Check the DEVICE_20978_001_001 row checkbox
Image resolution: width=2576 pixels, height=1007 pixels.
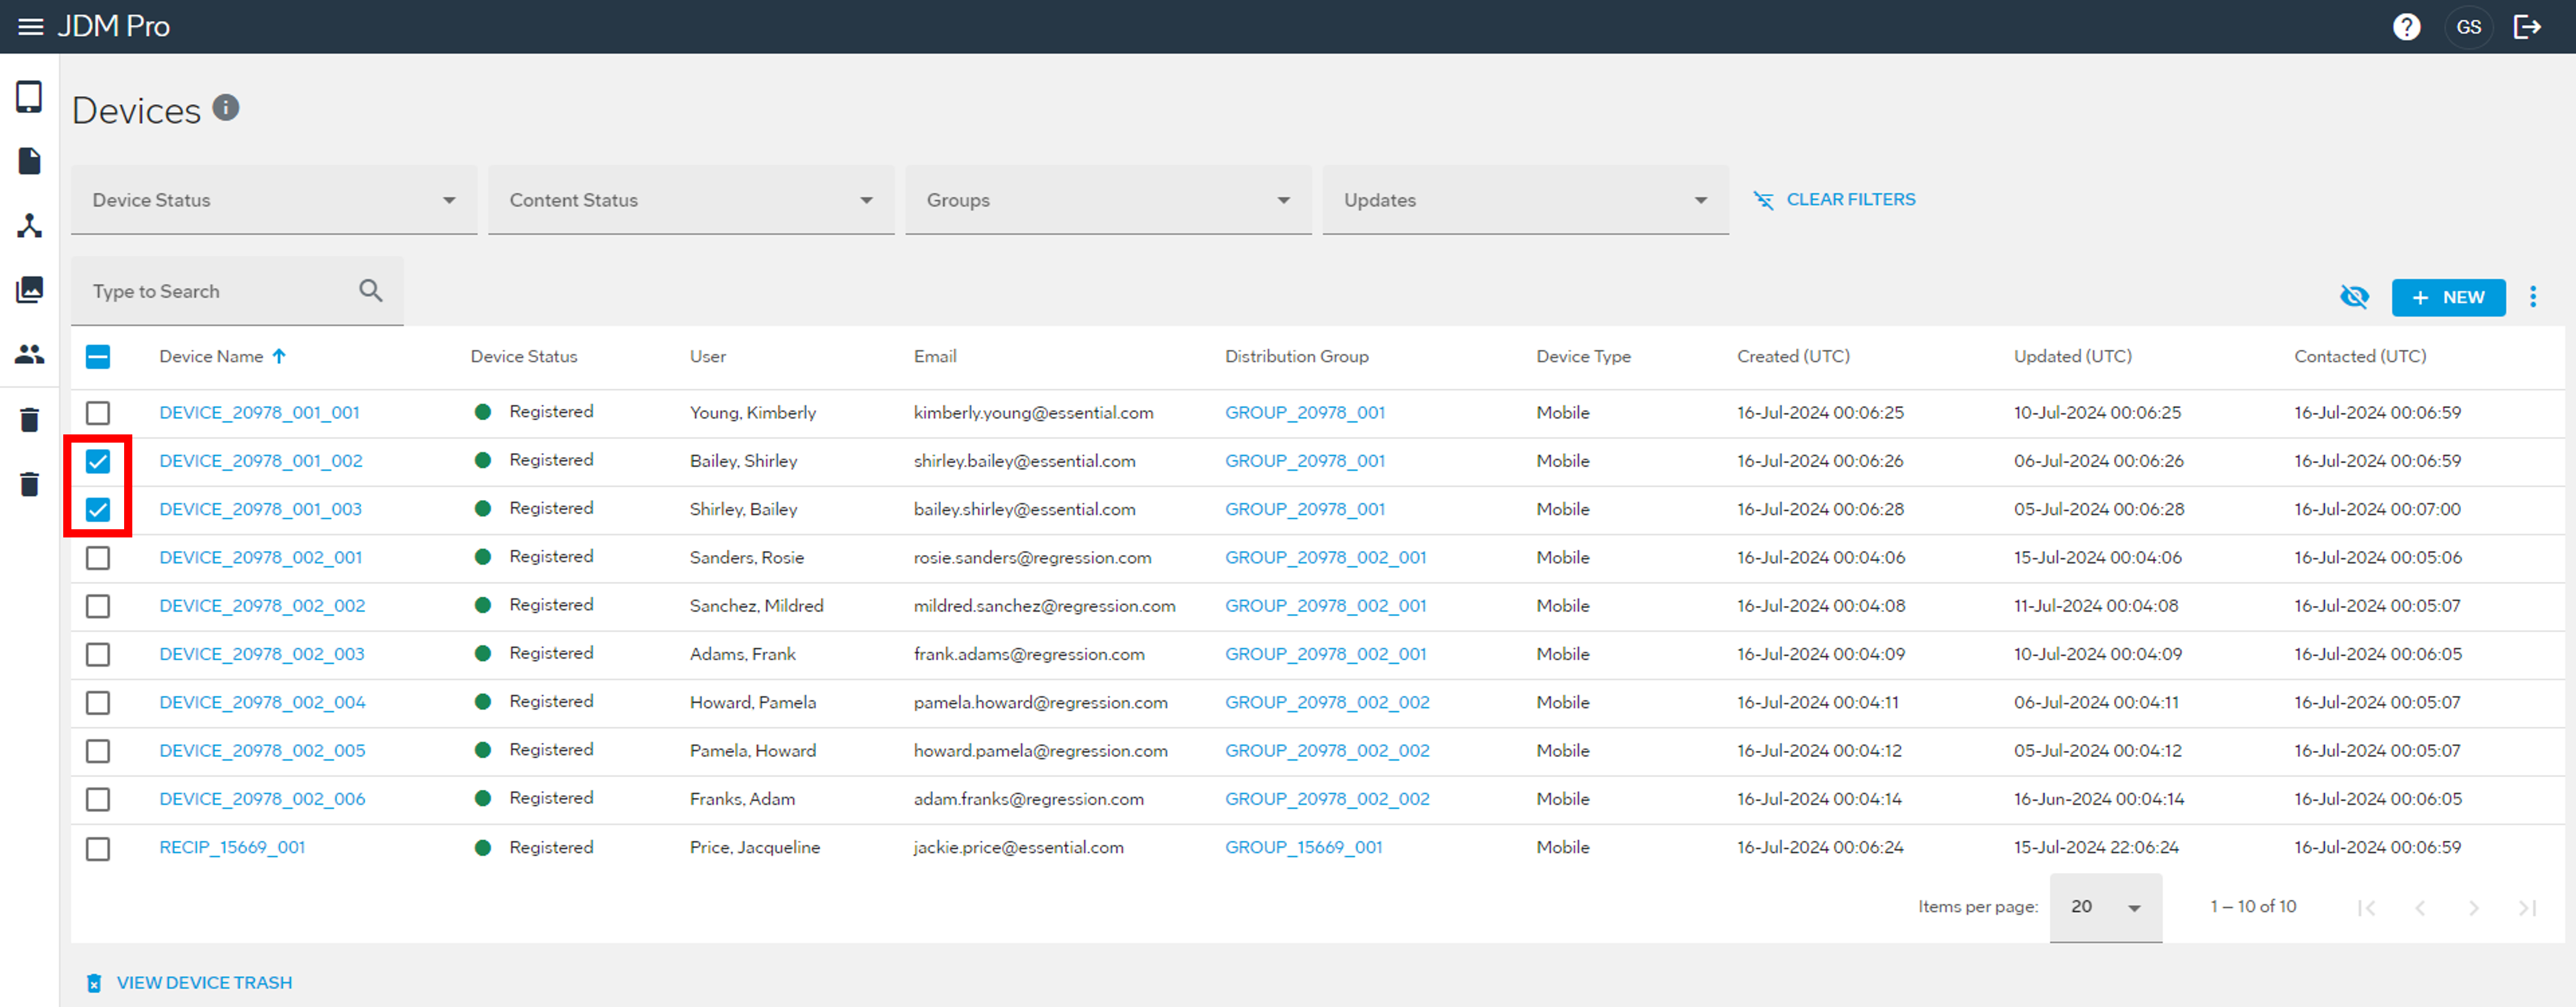pyautogui.click(x=98, y=413)
